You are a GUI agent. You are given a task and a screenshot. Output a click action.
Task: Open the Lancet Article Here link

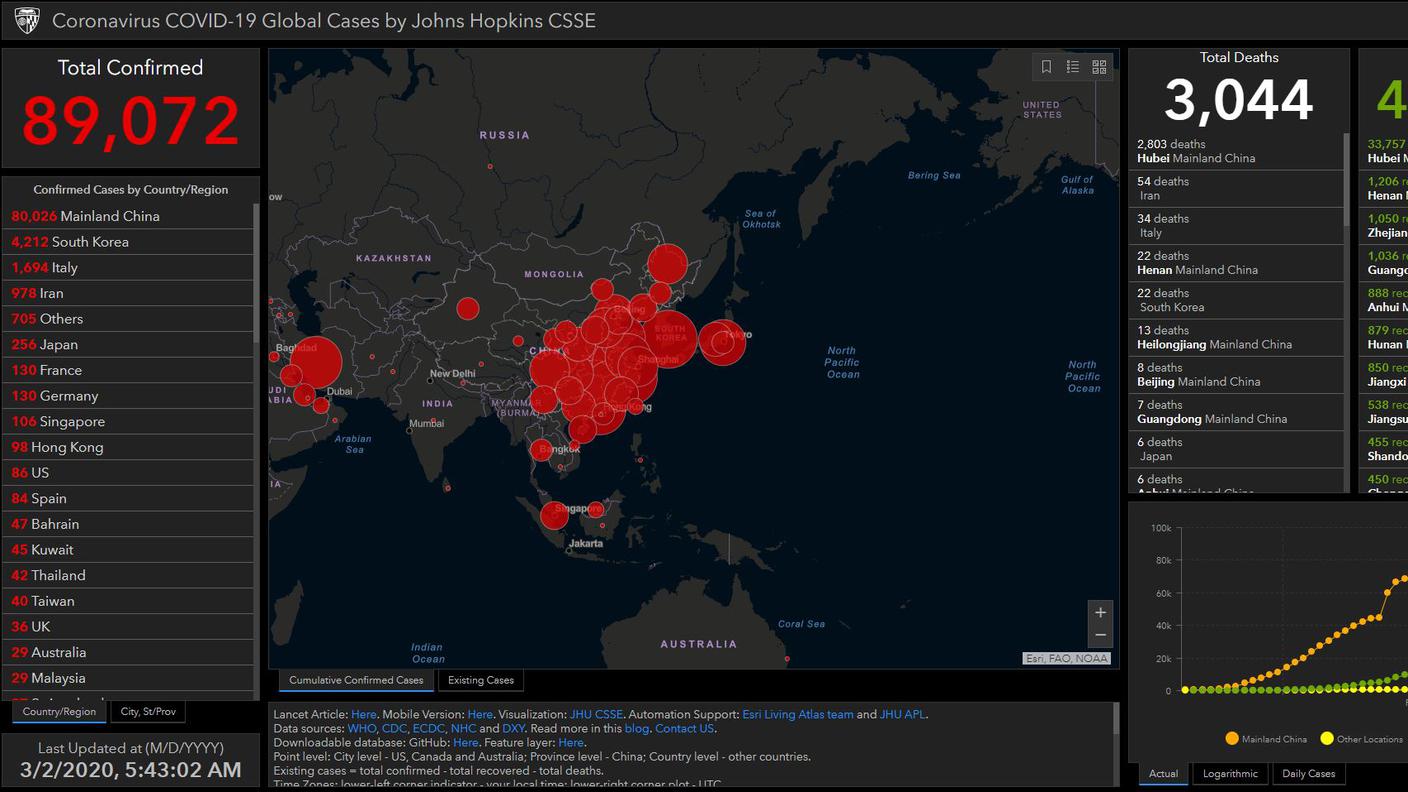point(364,715)
